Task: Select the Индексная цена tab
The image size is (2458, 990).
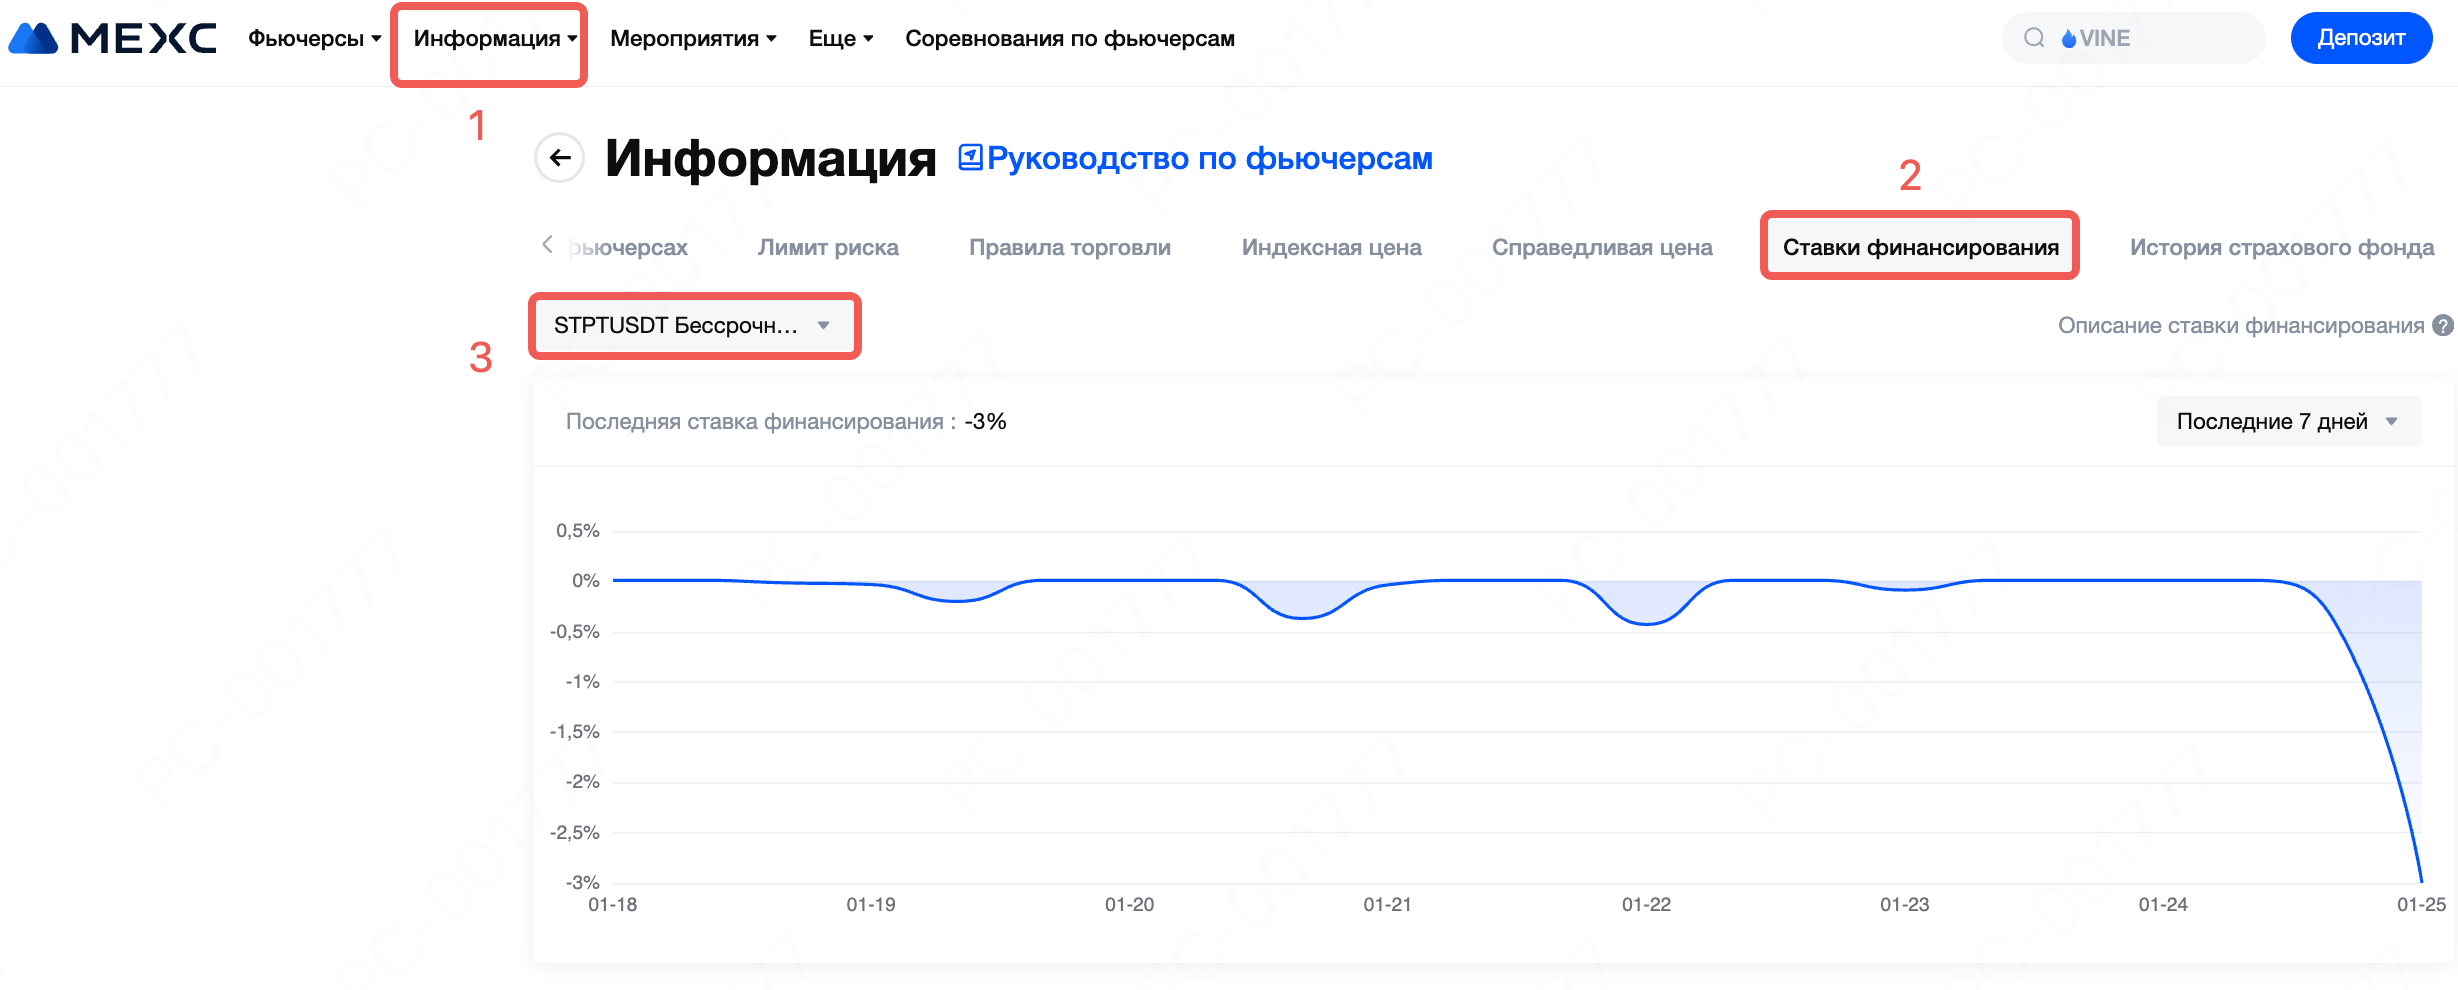Action: click(1330, 247)
